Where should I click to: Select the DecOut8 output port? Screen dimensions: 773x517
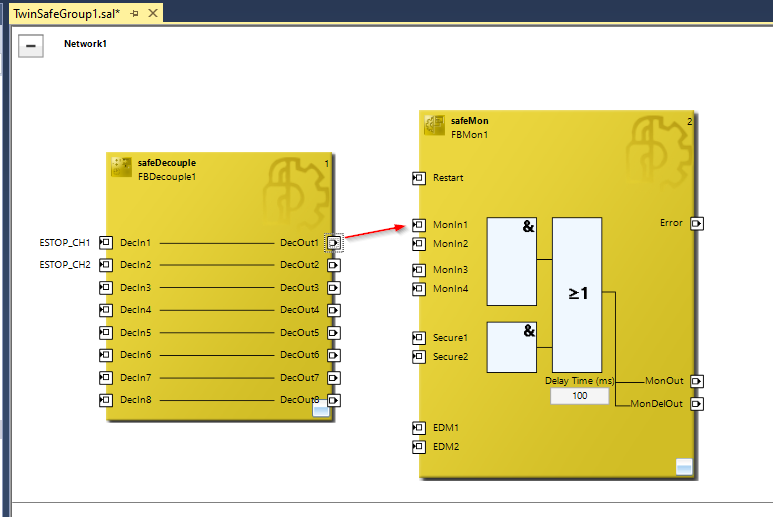pos(334,400)
